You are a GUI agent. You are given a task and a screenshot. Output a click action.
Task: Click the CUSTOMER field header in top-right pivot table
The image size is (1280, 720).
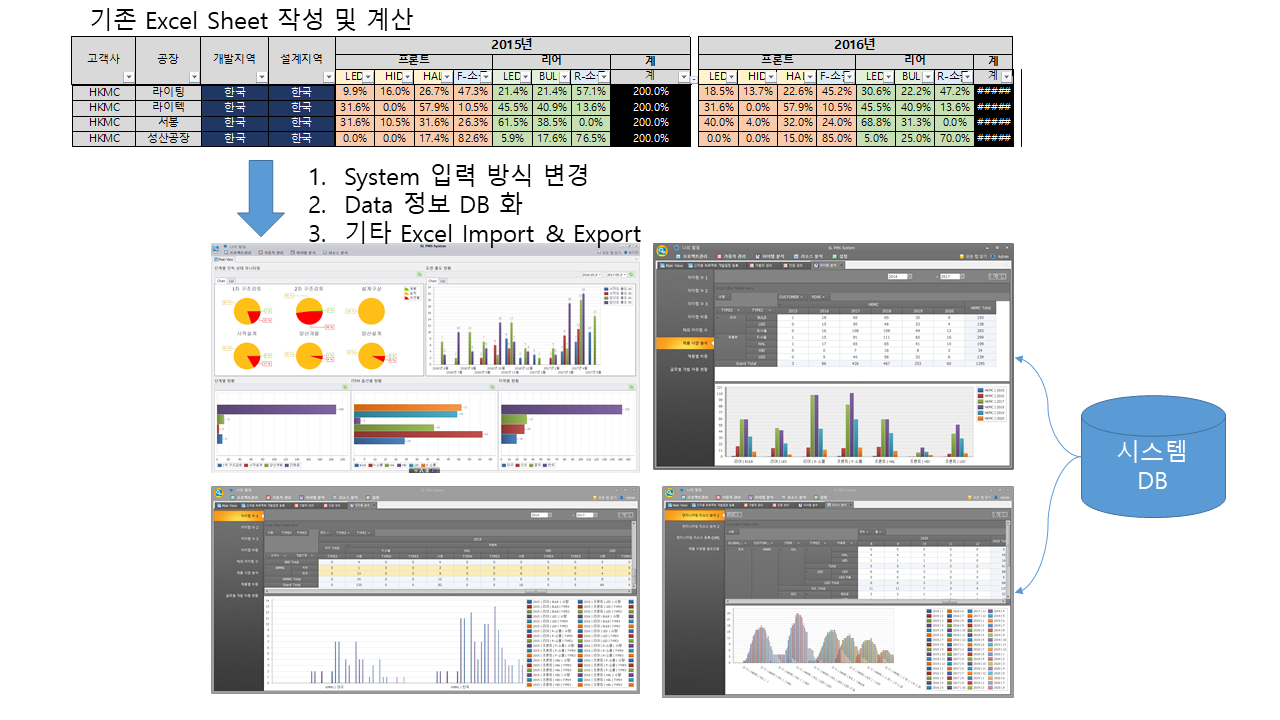(x=790, y=296)
